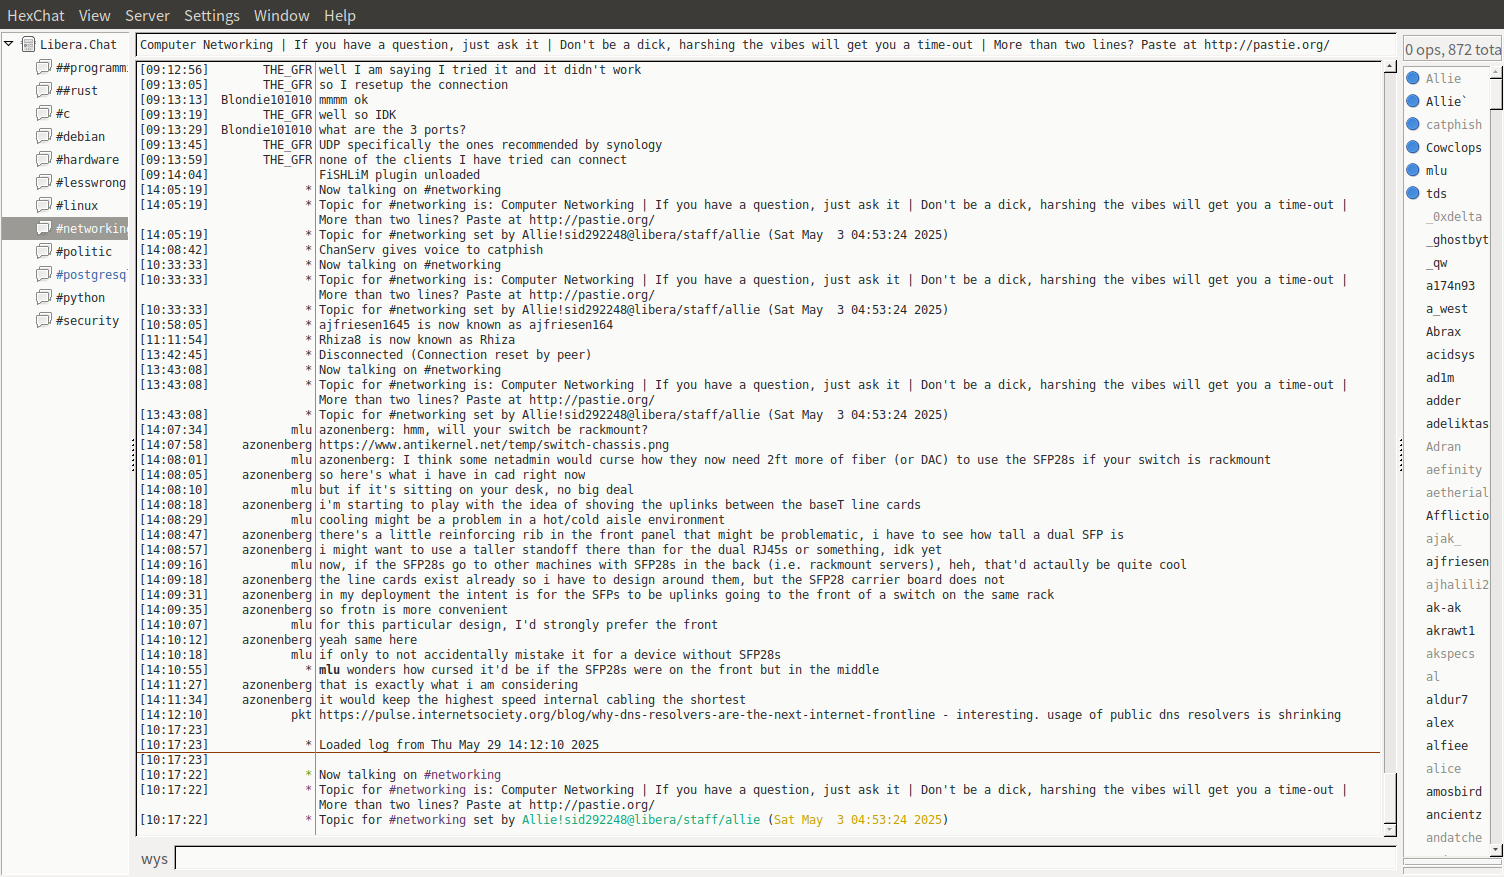Collapse the Libera.Chat server tree
The image size is (1504, 877).
click(9, 44)
